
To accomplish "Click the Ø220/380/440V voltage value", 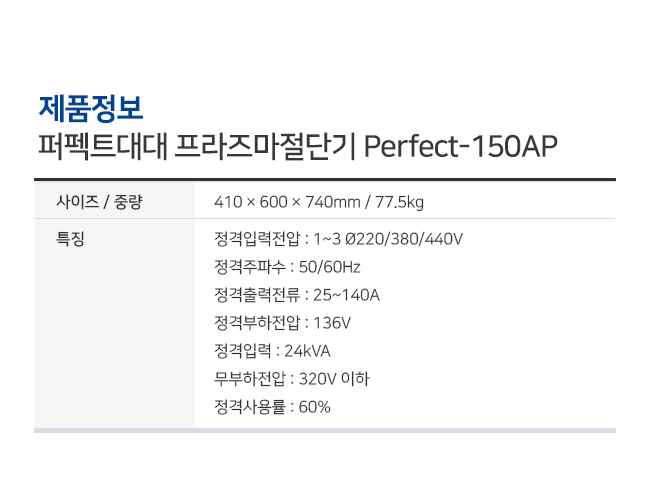I will tap(404, 239).
